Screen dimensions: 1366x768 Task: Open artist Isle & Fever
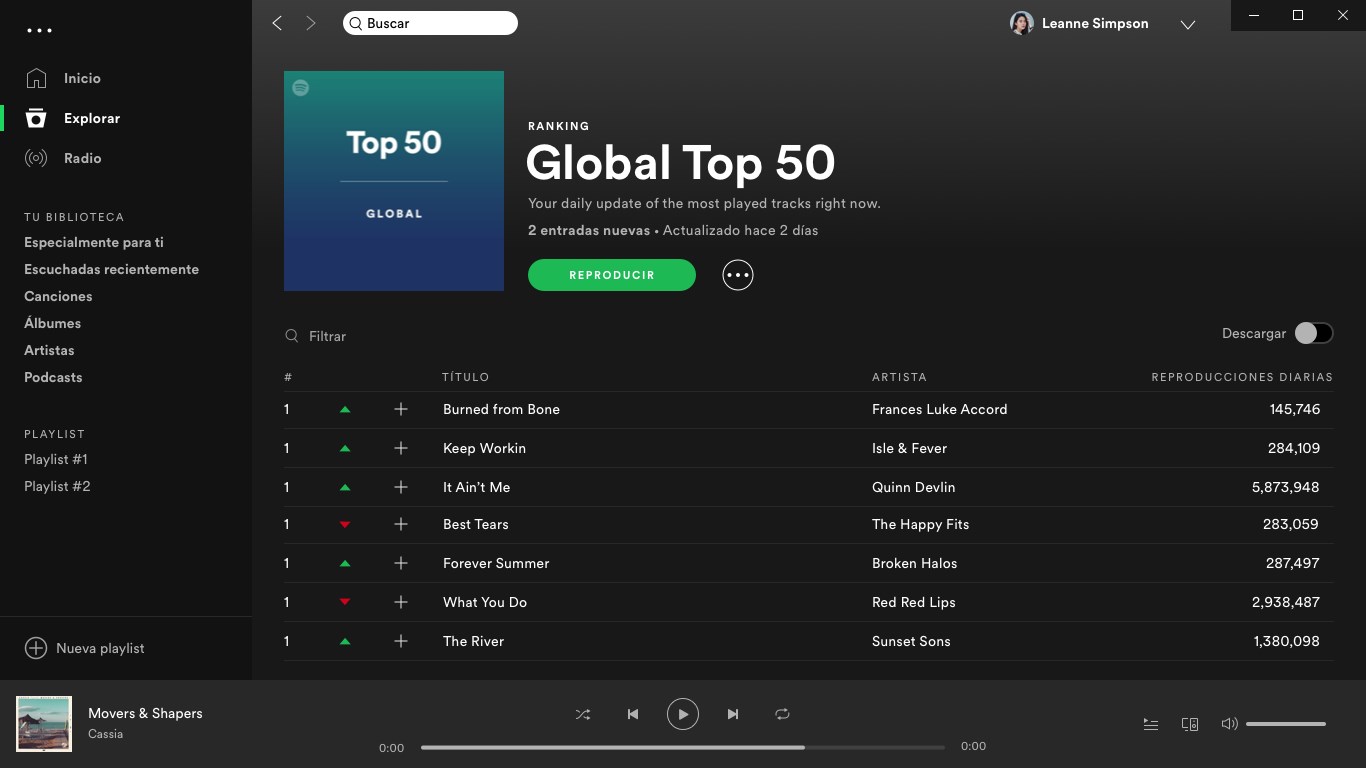click(909, 448)
